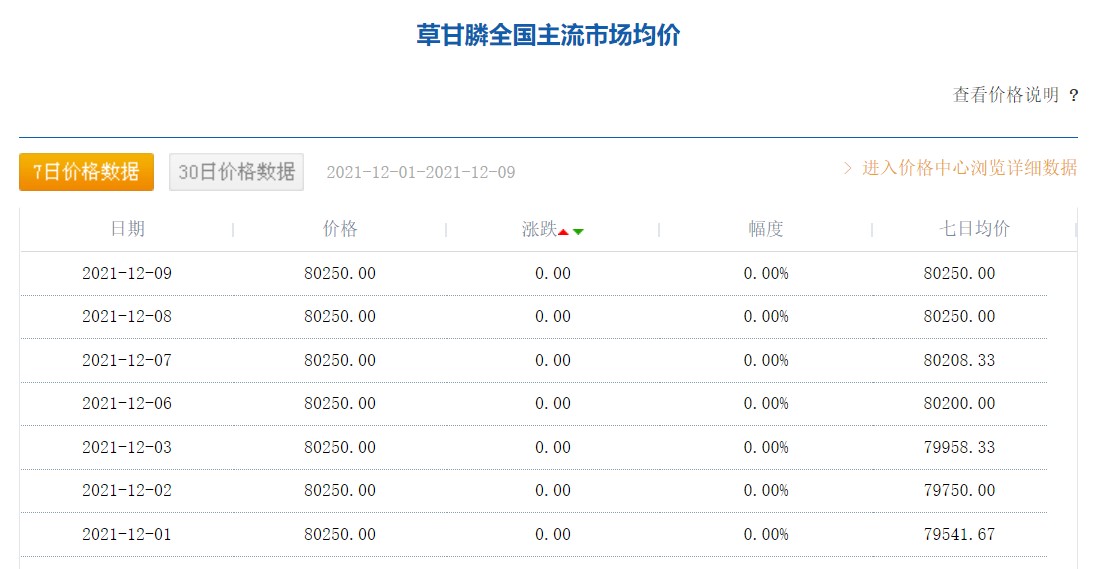Open 进入价格中心浏览详细数据 link
The image size is (1094, 569).
click(970, 168)
